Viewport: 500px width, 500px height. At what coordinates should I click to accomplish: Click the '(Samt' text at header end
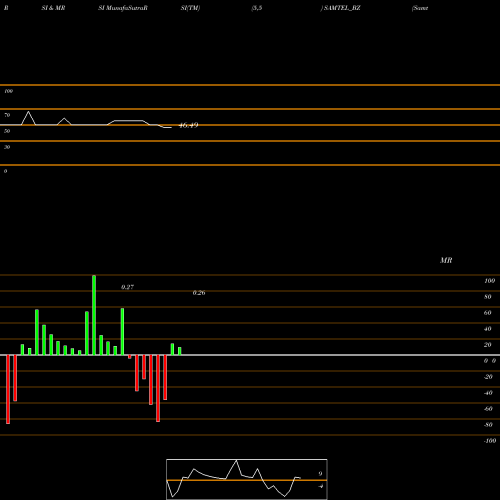[420, 8]
